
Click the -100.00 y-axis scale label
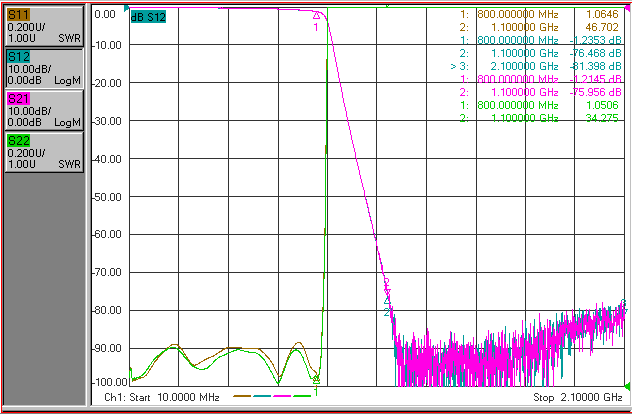click(x=110, y=381)
